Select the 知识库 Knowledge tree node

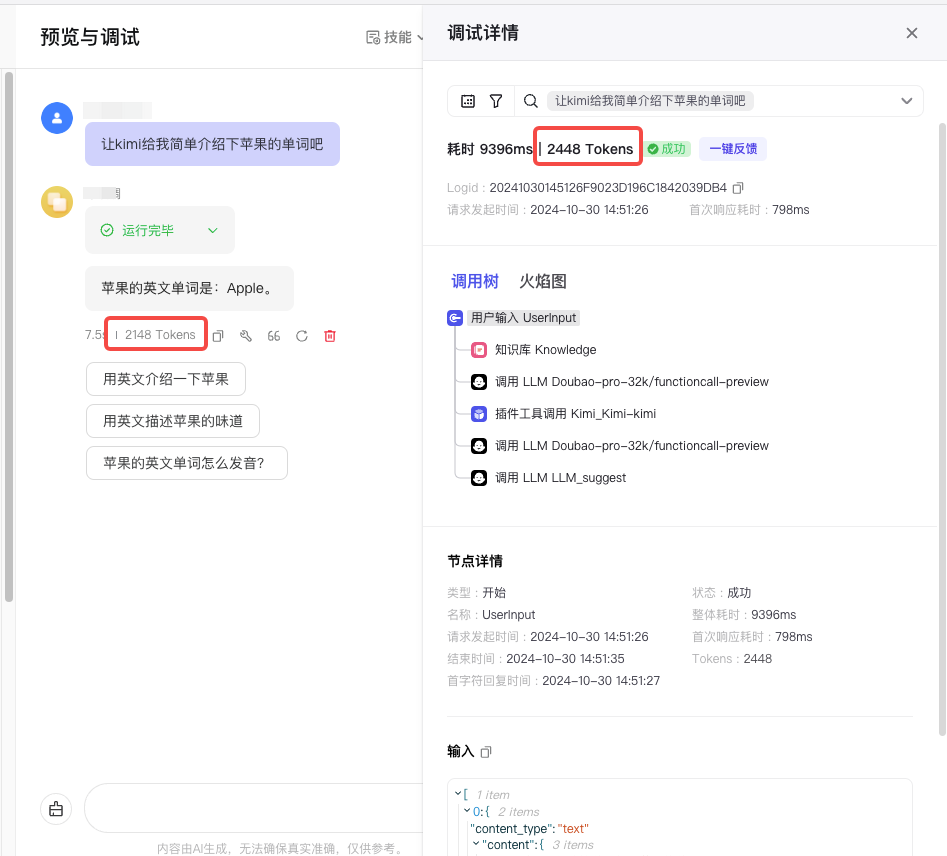point(545,350)
